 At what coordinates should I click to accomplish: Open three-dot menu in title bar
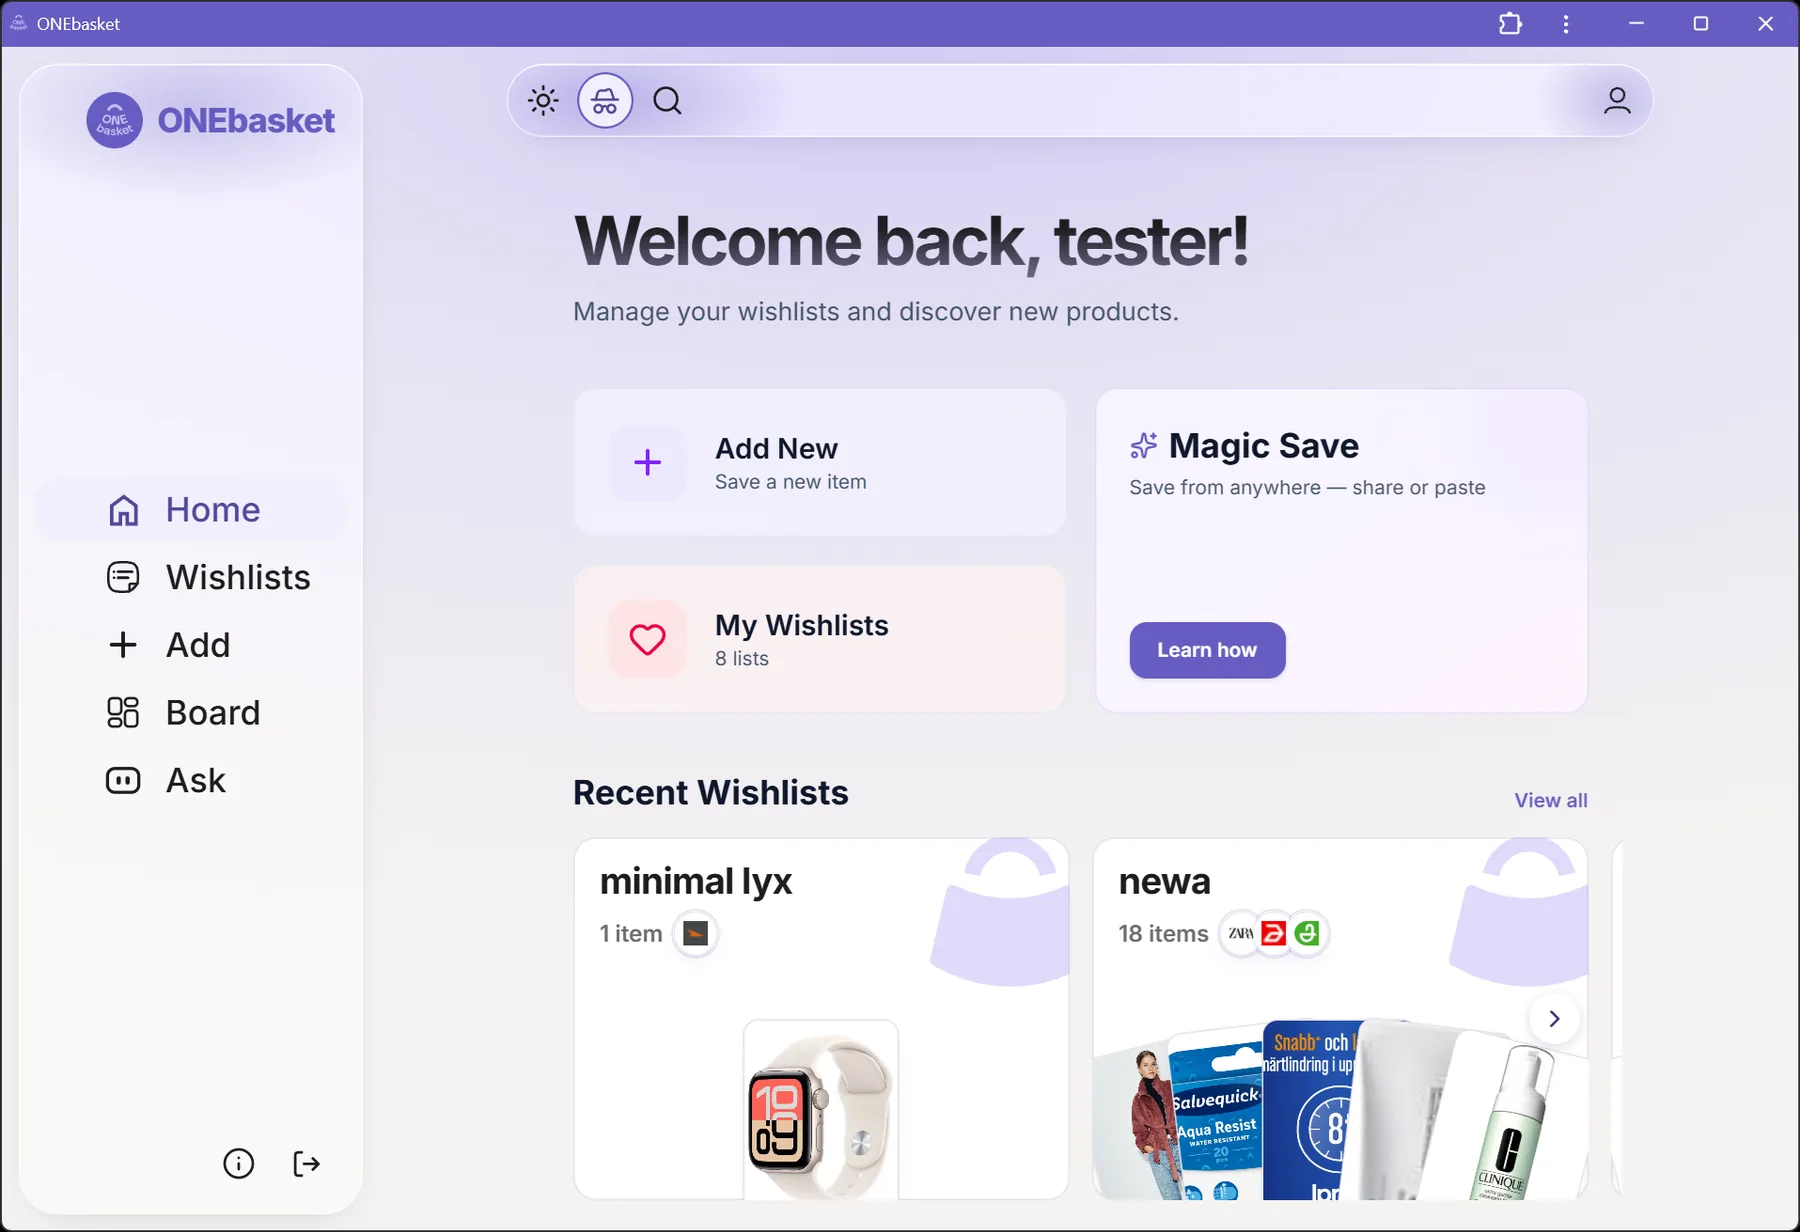click(x=1566, y=23)
